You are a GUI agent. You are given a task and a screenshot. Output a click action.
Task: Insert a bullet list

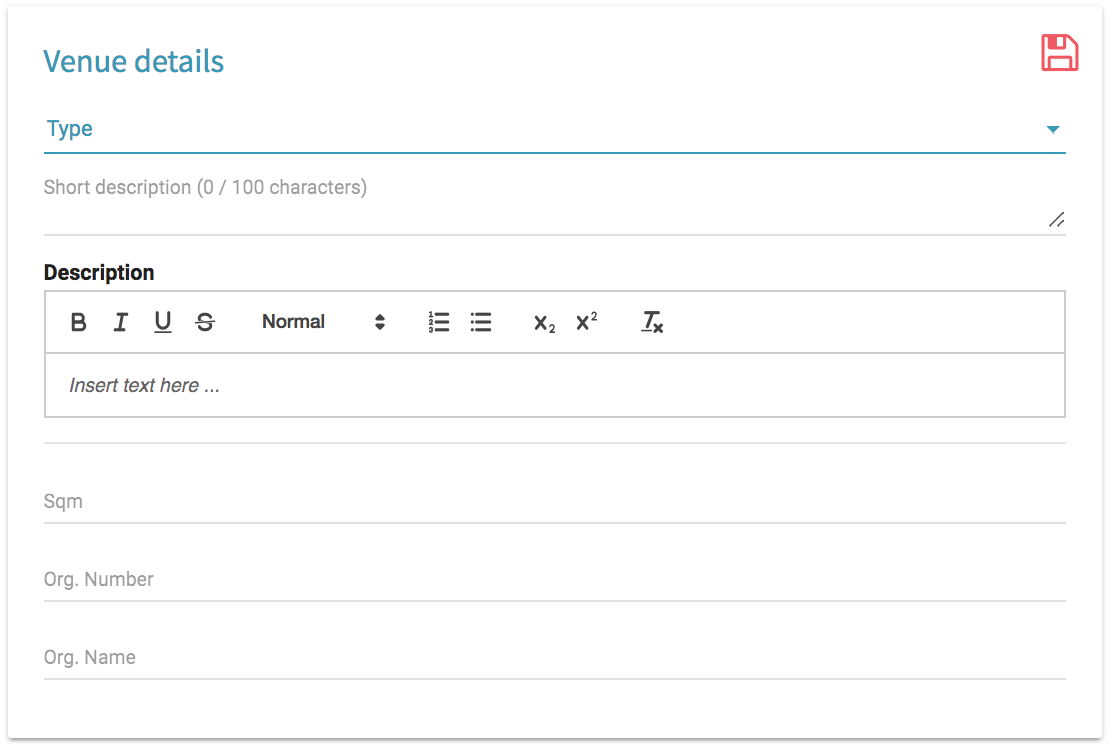click(481, 322)
